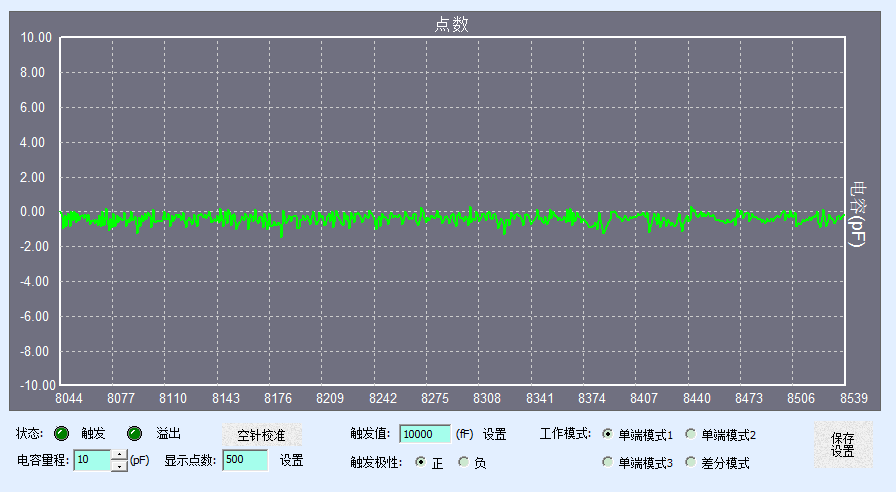Click the 点数 chart title

(x=452, y=24)
